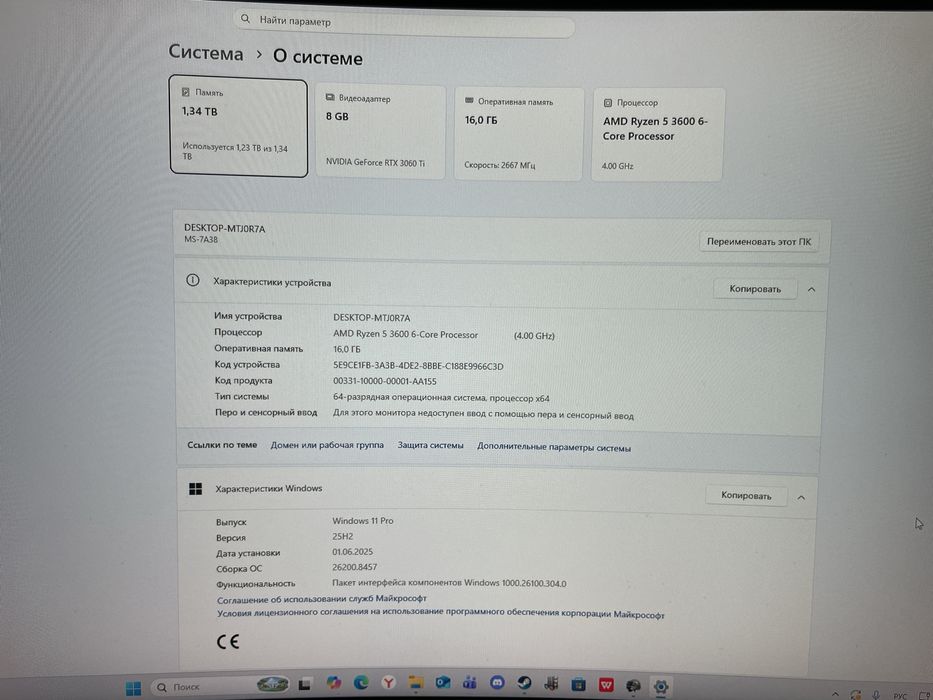Click the microphone icon in the system tray

coord(876,695)
